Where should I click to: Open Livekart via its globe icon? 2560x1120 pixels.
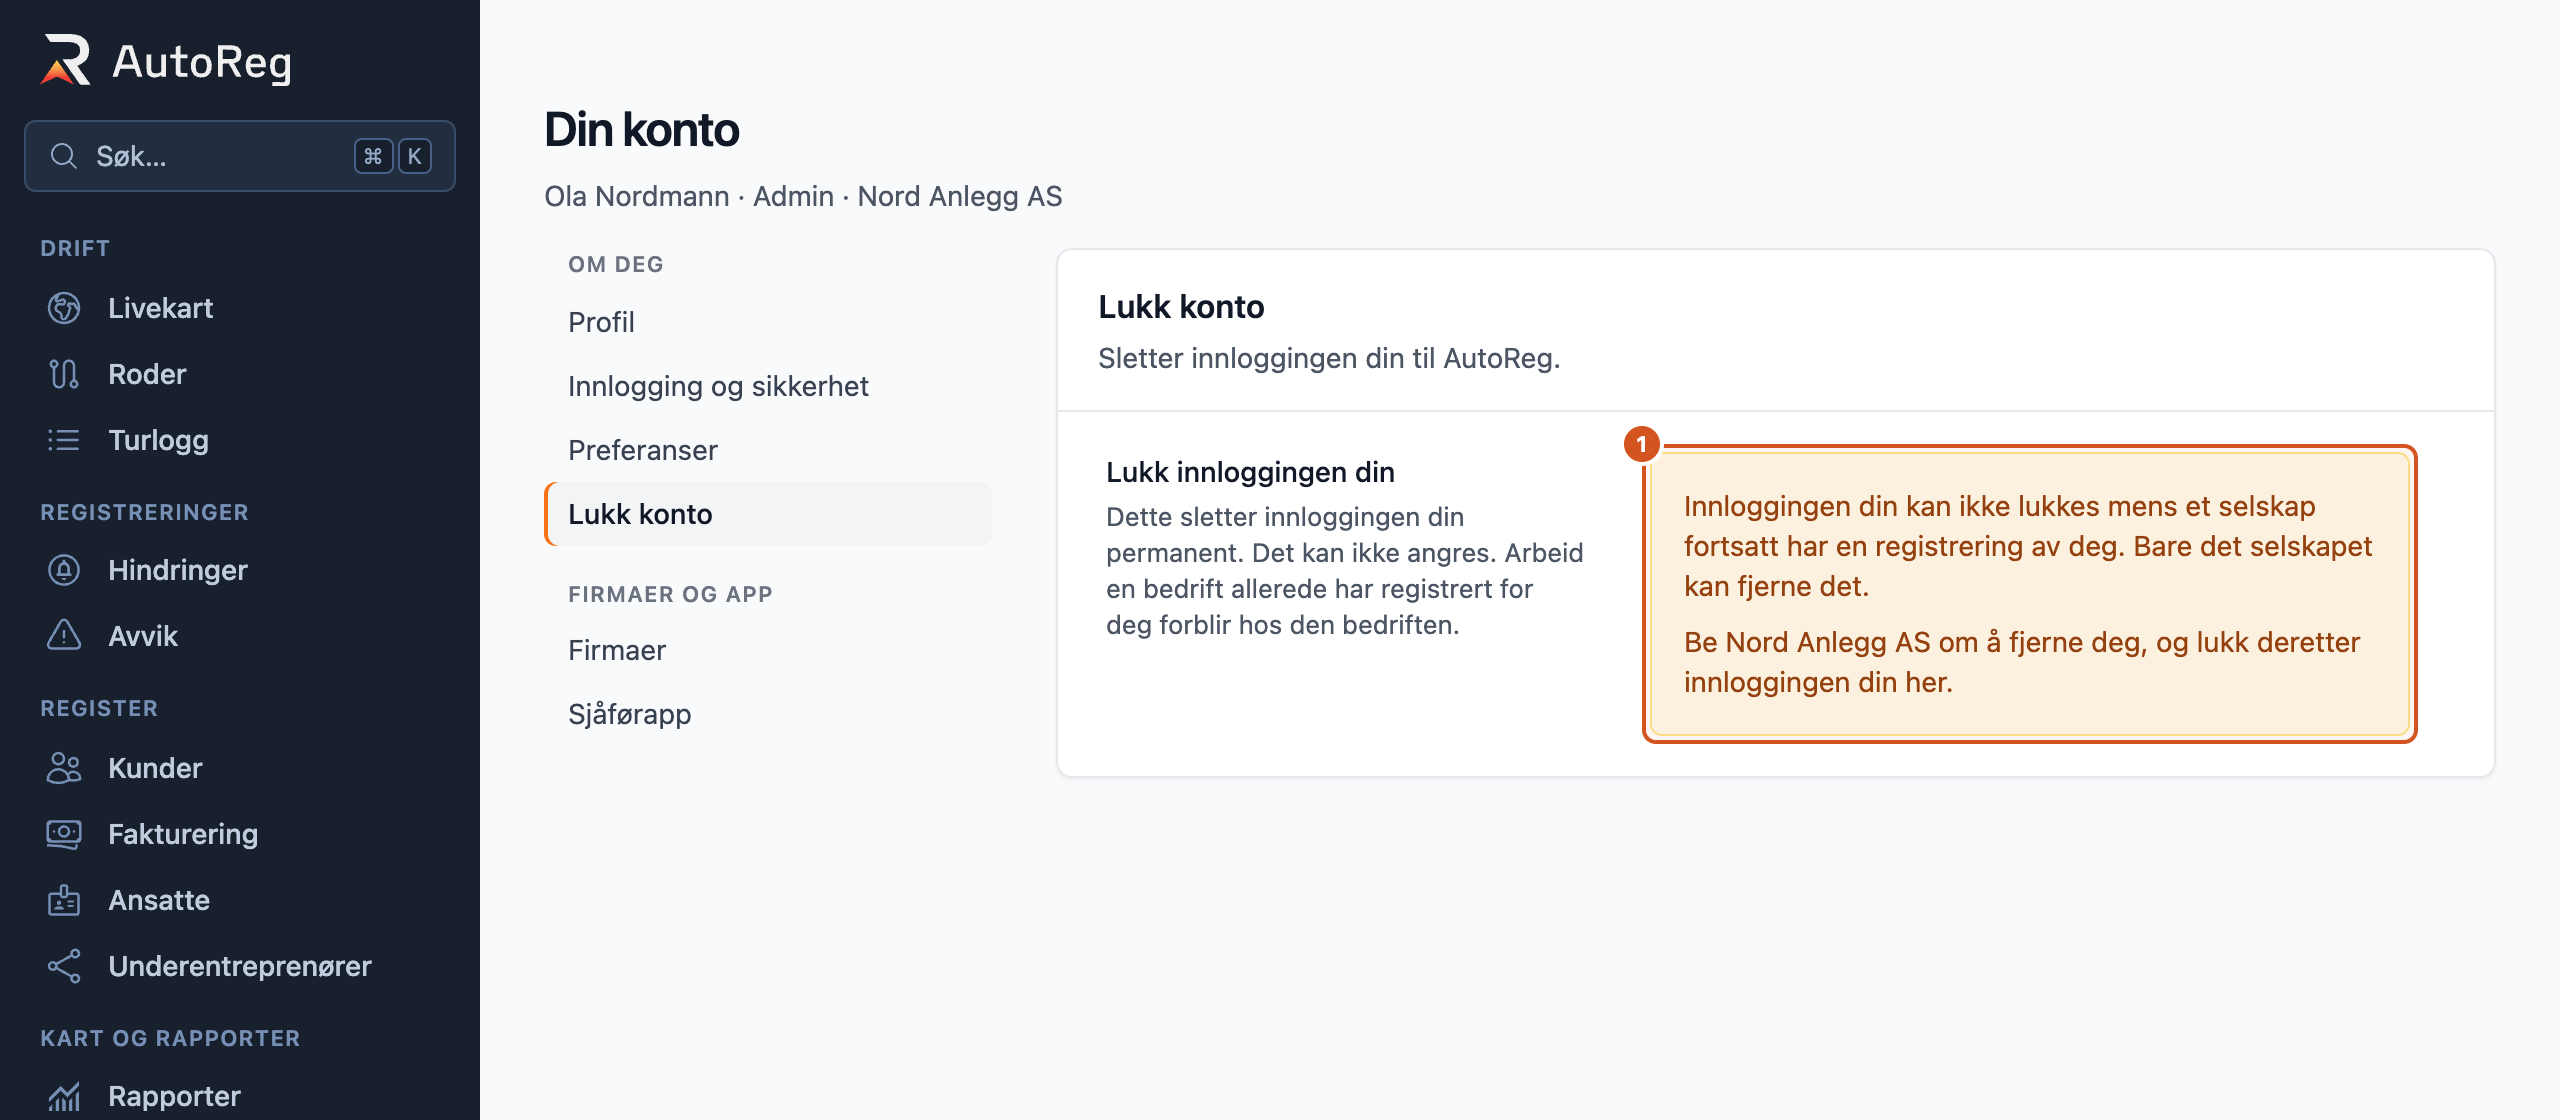point(64,308)
